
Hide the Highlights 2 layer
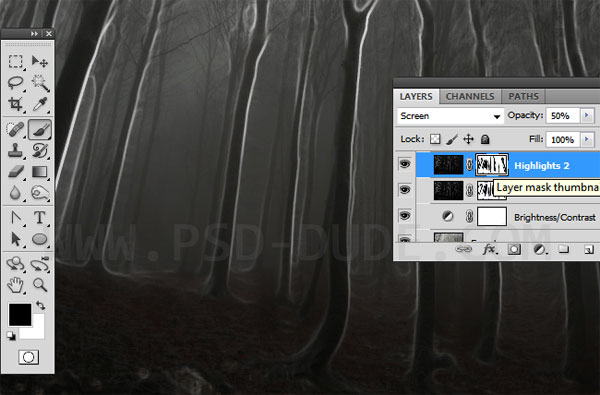[x=405, y=164]
